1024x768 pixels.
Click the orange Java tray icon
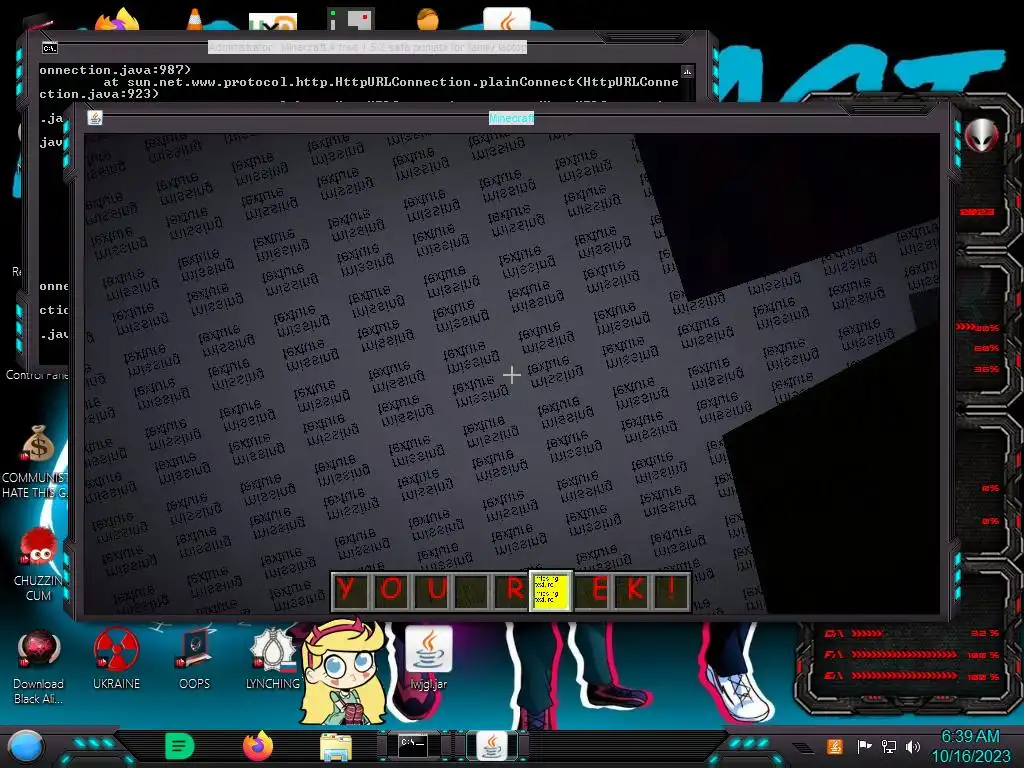click(835, 746)
